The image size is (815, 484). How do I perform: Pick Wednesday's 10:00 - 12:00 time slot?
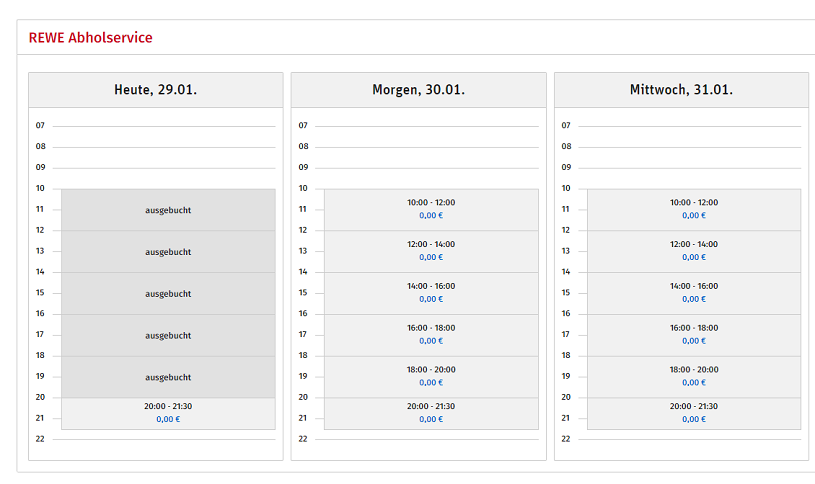coord(694,209)
